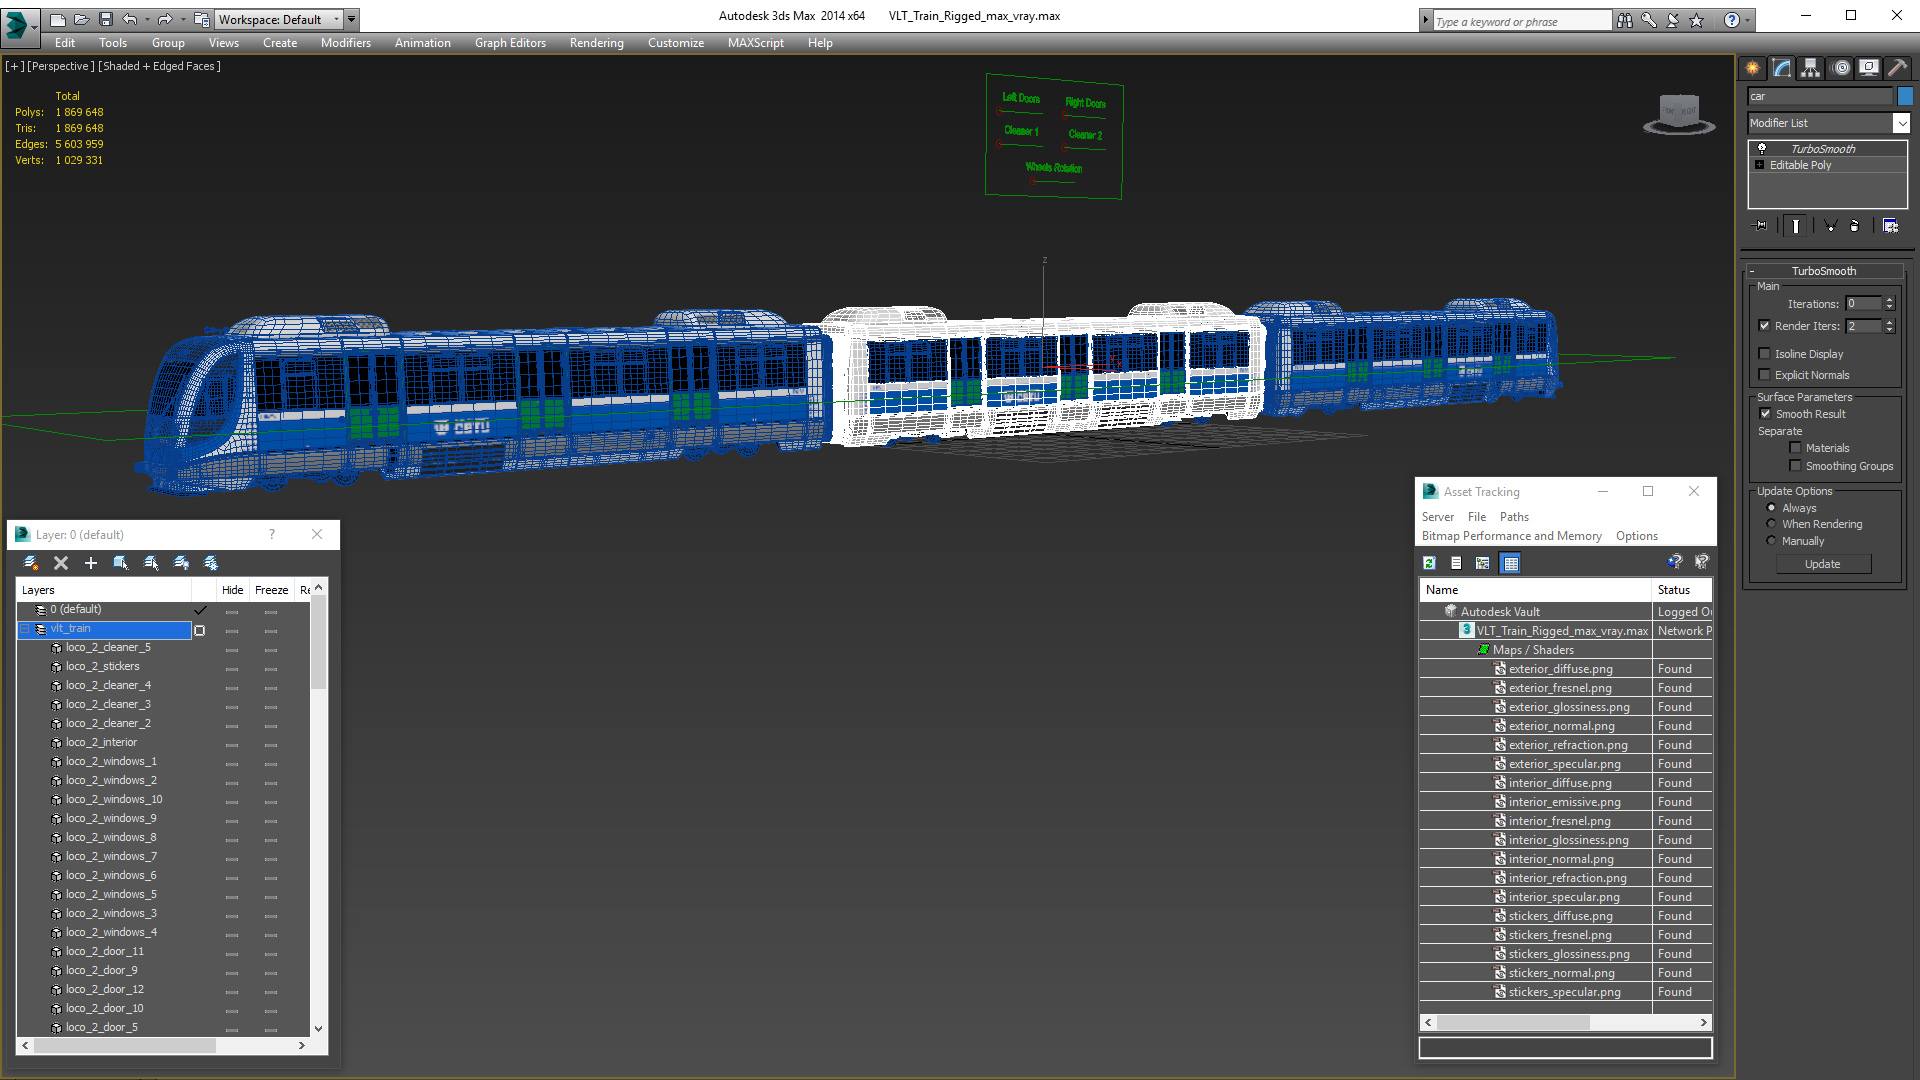Toggle the Render Iters checkbox
This screenshot has width=1920, height=1080.
[1765, 326]
